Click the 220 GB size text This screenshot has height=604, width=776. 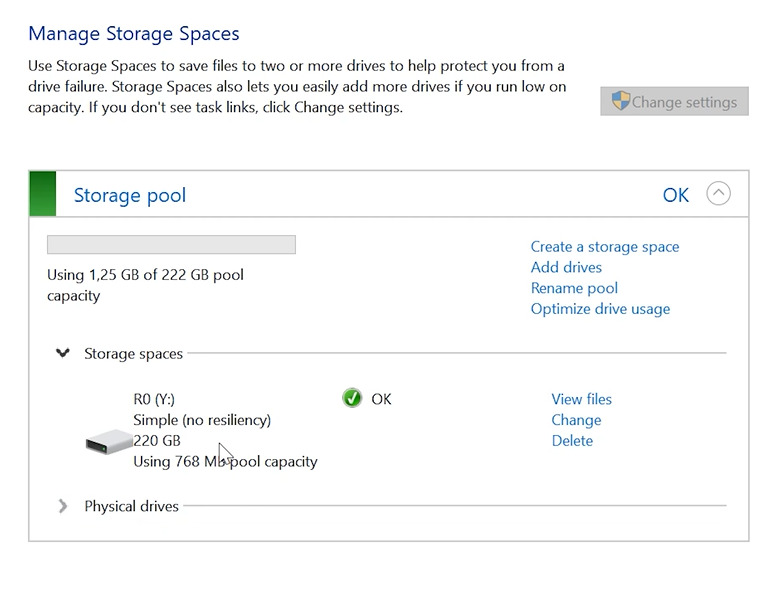point(157,441)
